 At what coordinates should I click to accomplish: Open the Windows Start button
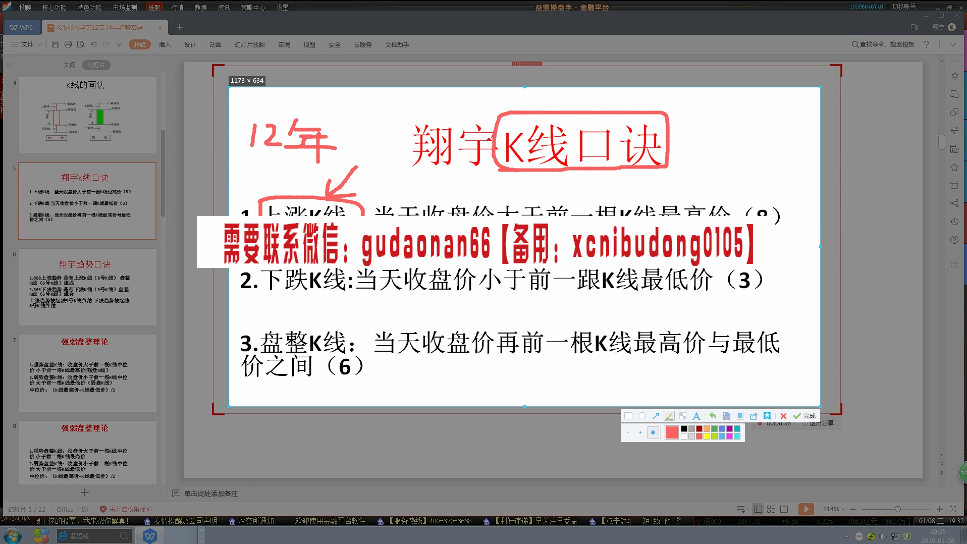[12, 535]
